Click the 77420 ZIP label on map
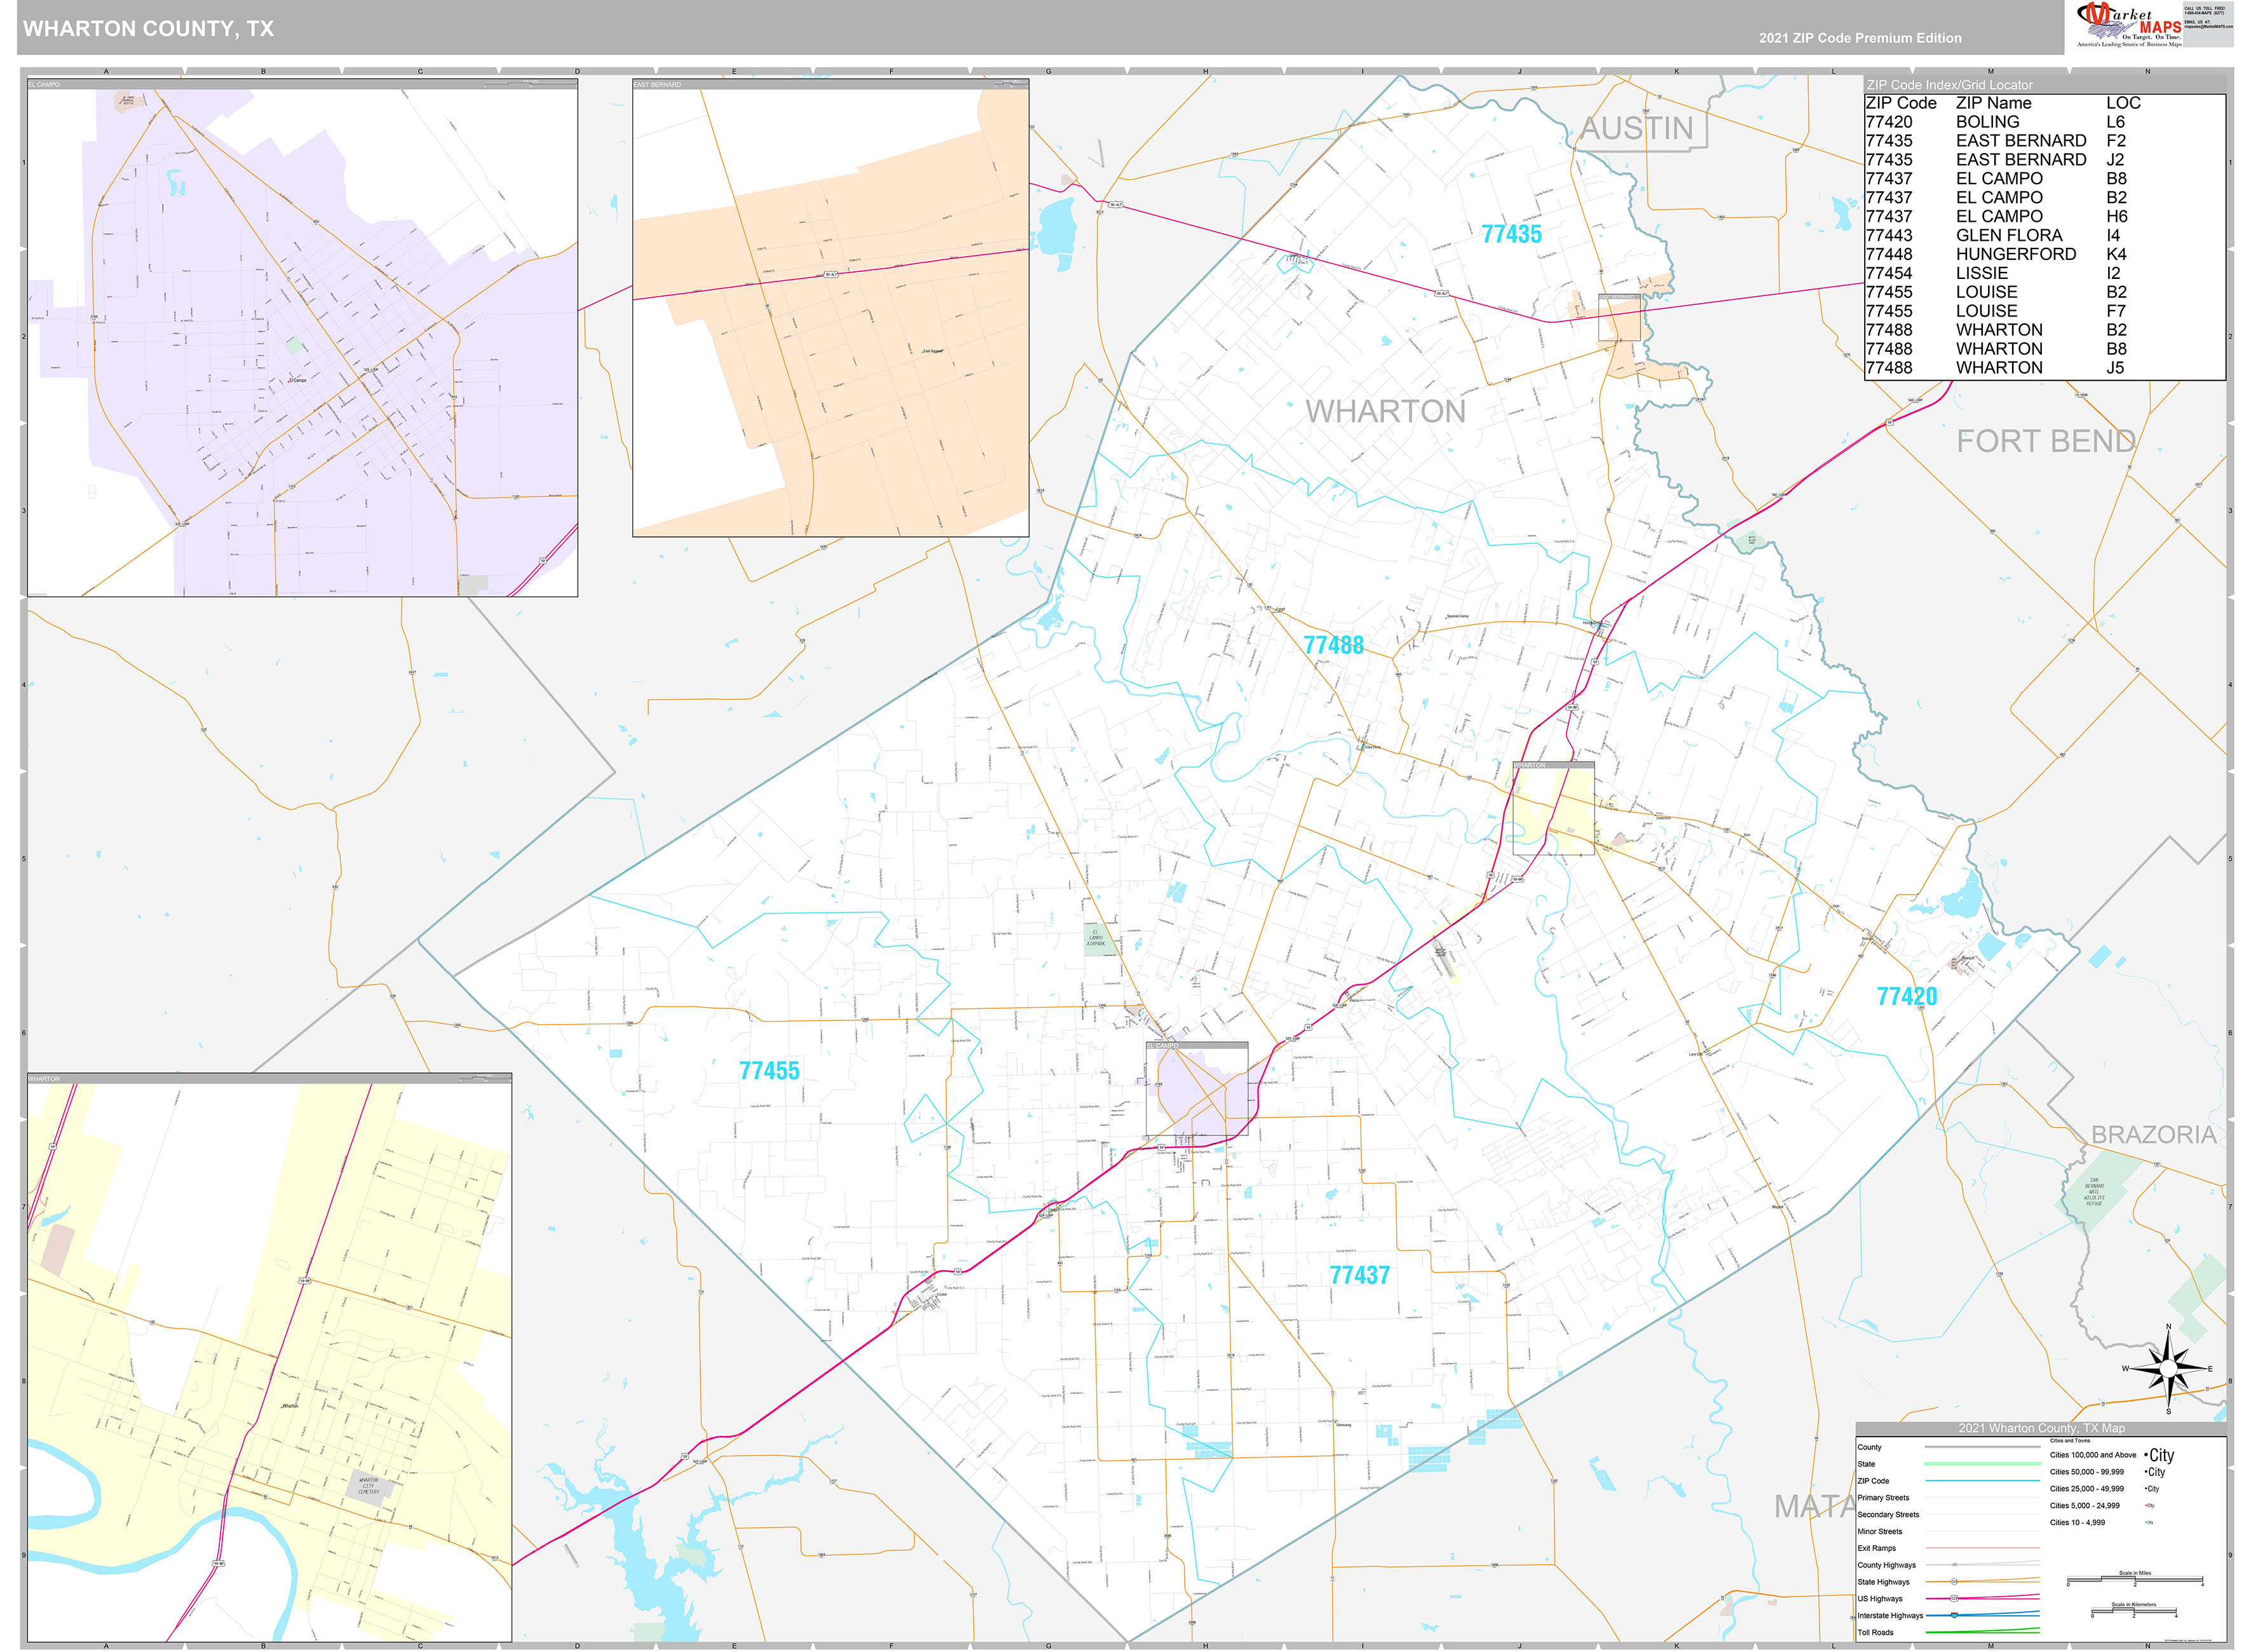 pyautogui.click(x=1906, y=997)
